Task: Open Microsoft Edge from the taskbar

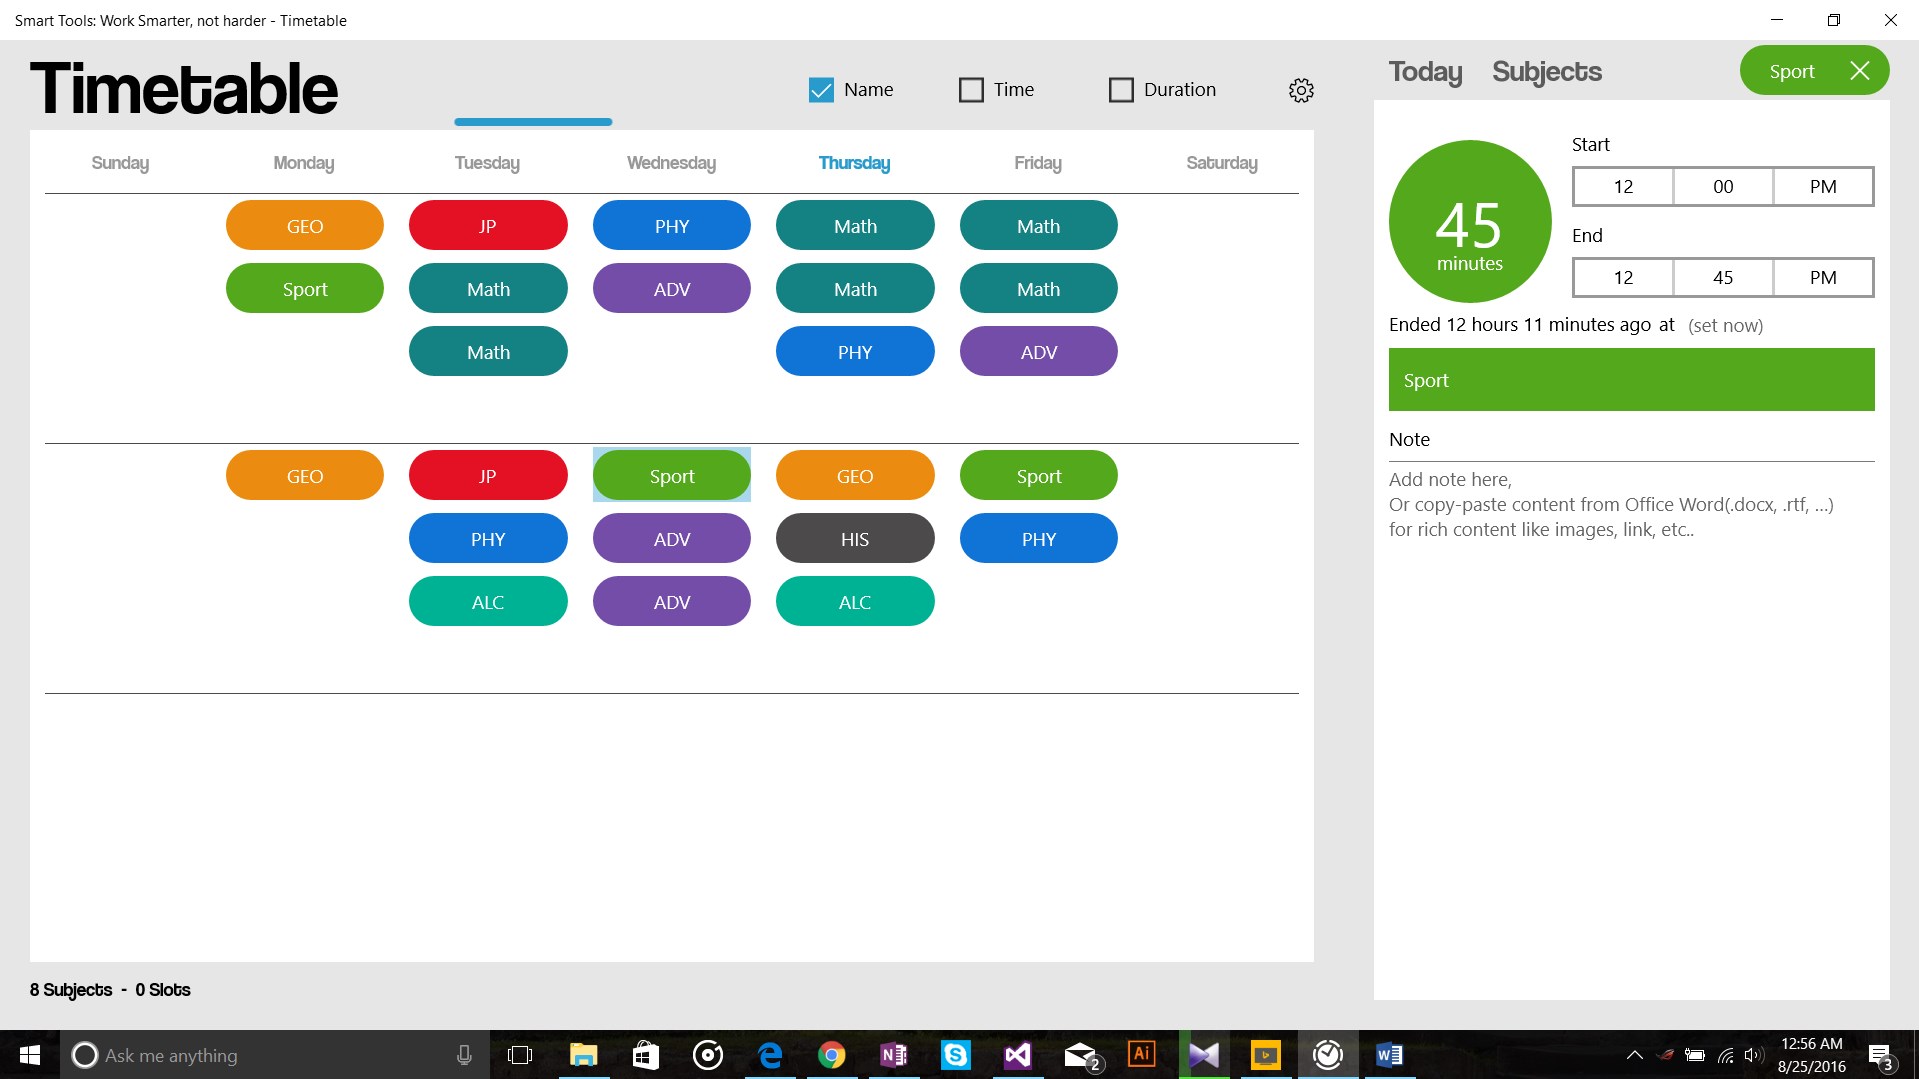Action: click(769, 1055)
